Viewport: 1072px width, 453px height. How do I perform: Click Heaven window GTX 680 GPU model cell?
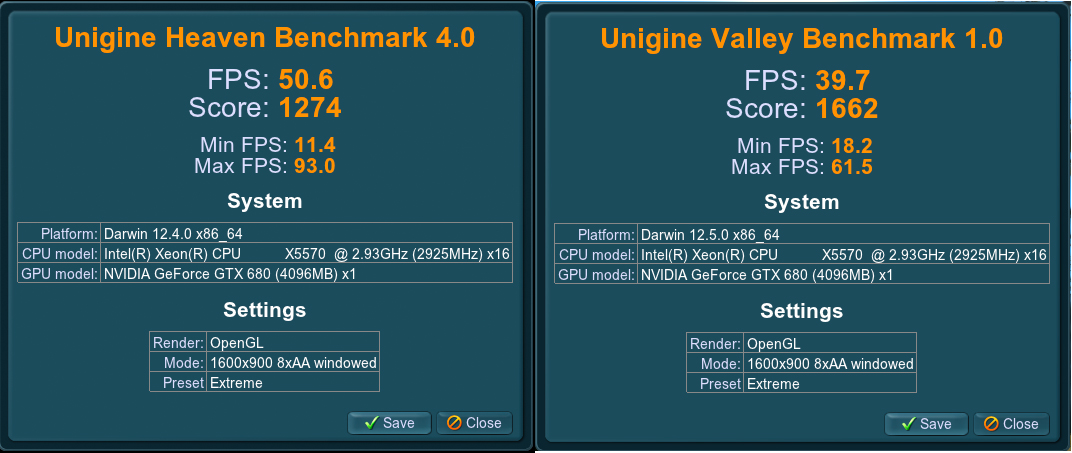pos(306,273)
